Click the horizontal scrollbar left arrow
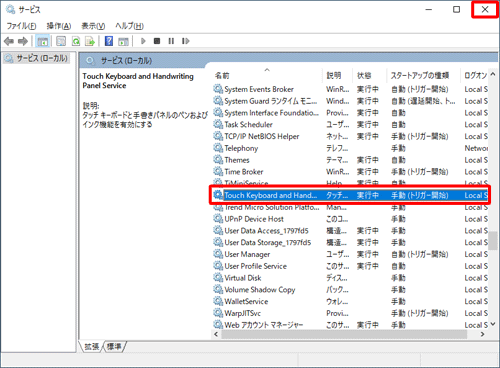500x368 pixels. 216,334
